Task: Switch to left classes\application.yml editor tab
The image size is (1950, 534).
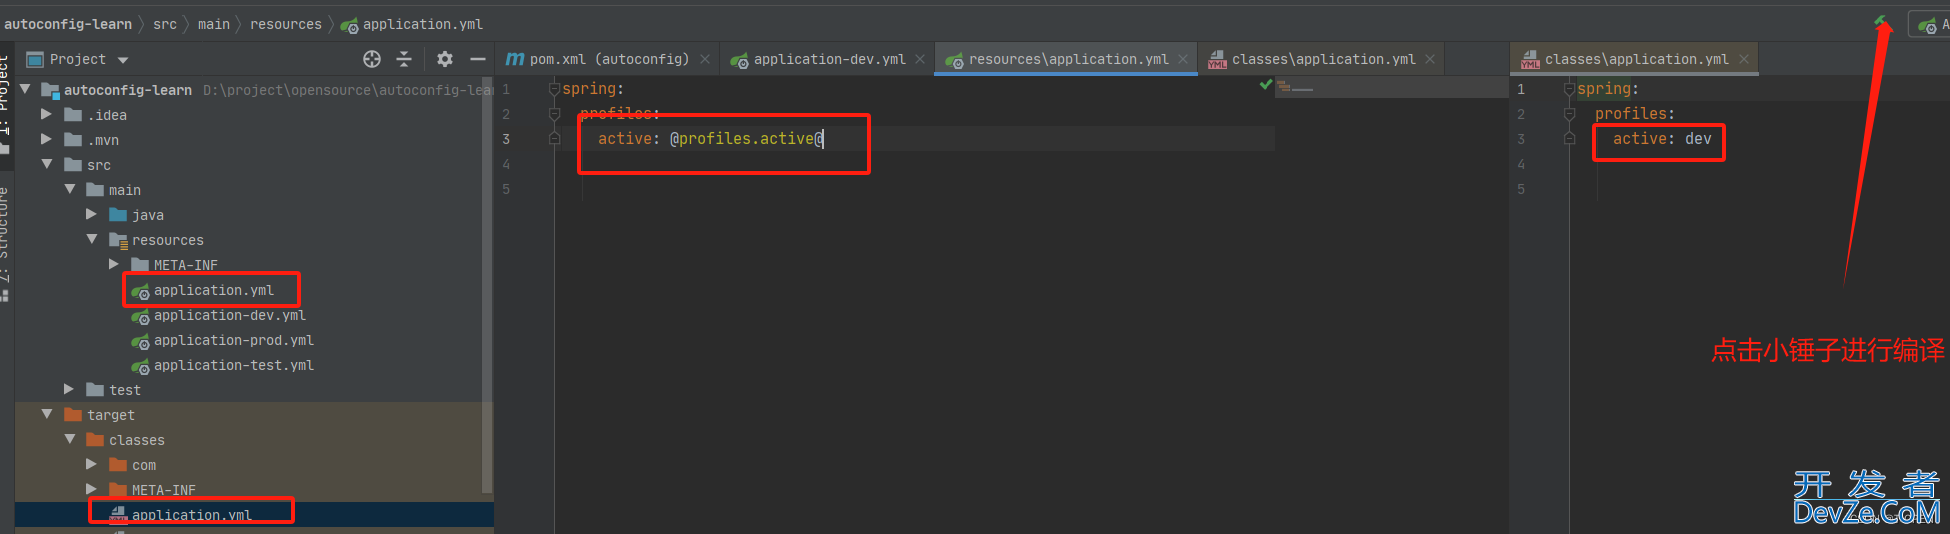Action: 1323,59
